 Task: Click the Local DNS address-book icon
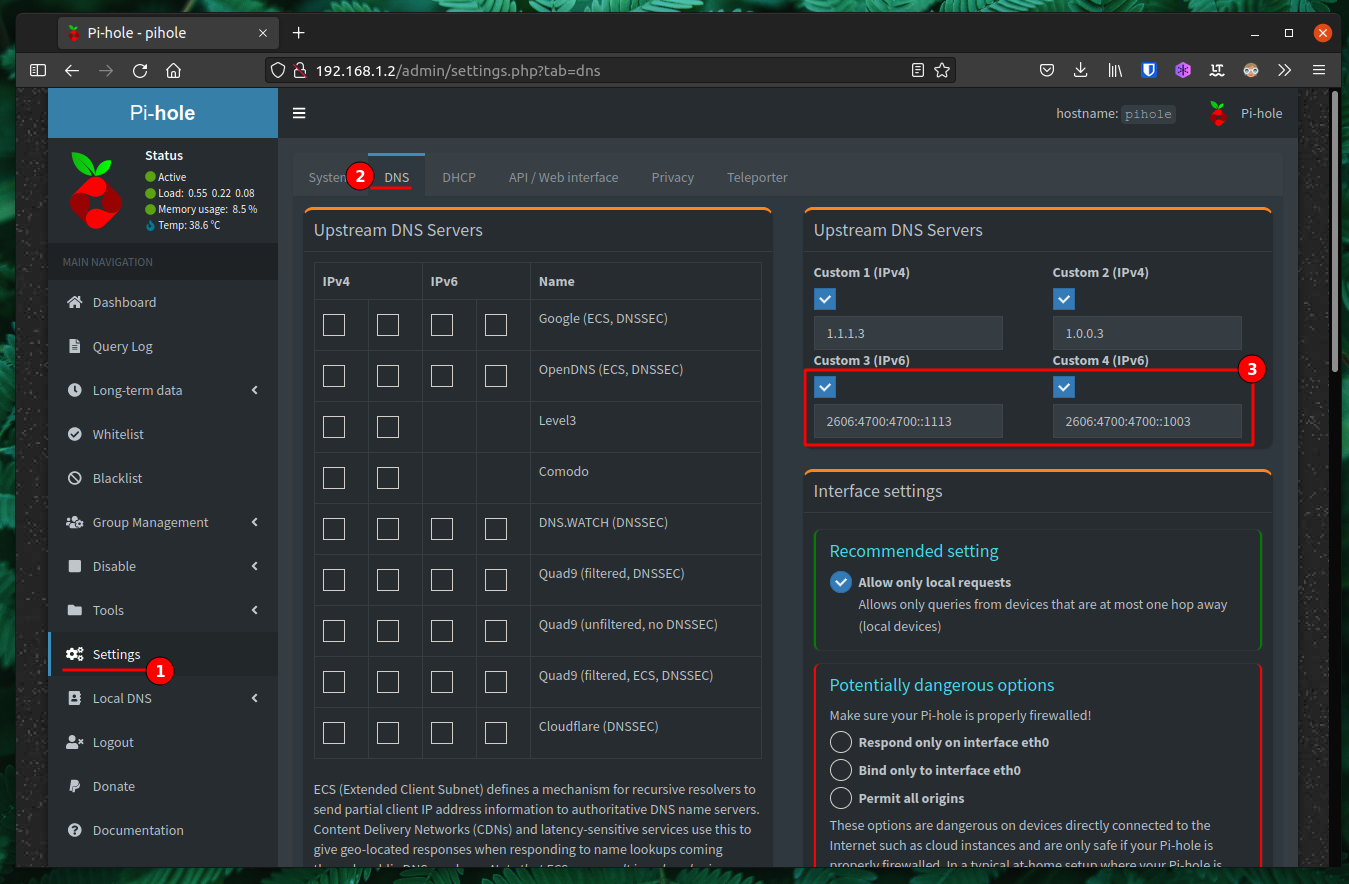click(x=74, y=698)
